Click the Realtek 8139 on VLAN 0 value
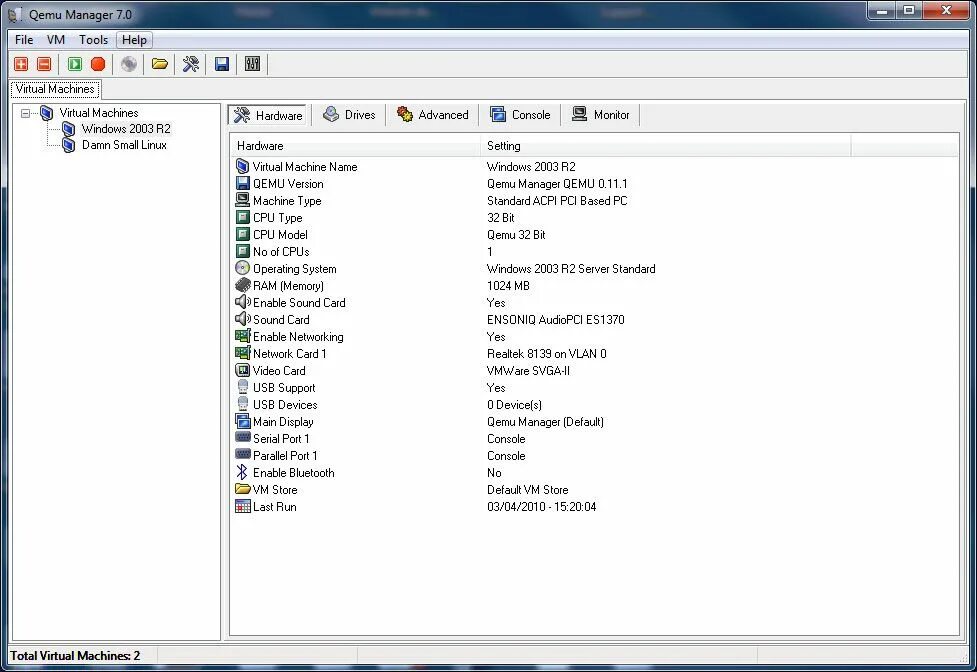The width and height of the screenshot is (977, 672). point(546,354)
